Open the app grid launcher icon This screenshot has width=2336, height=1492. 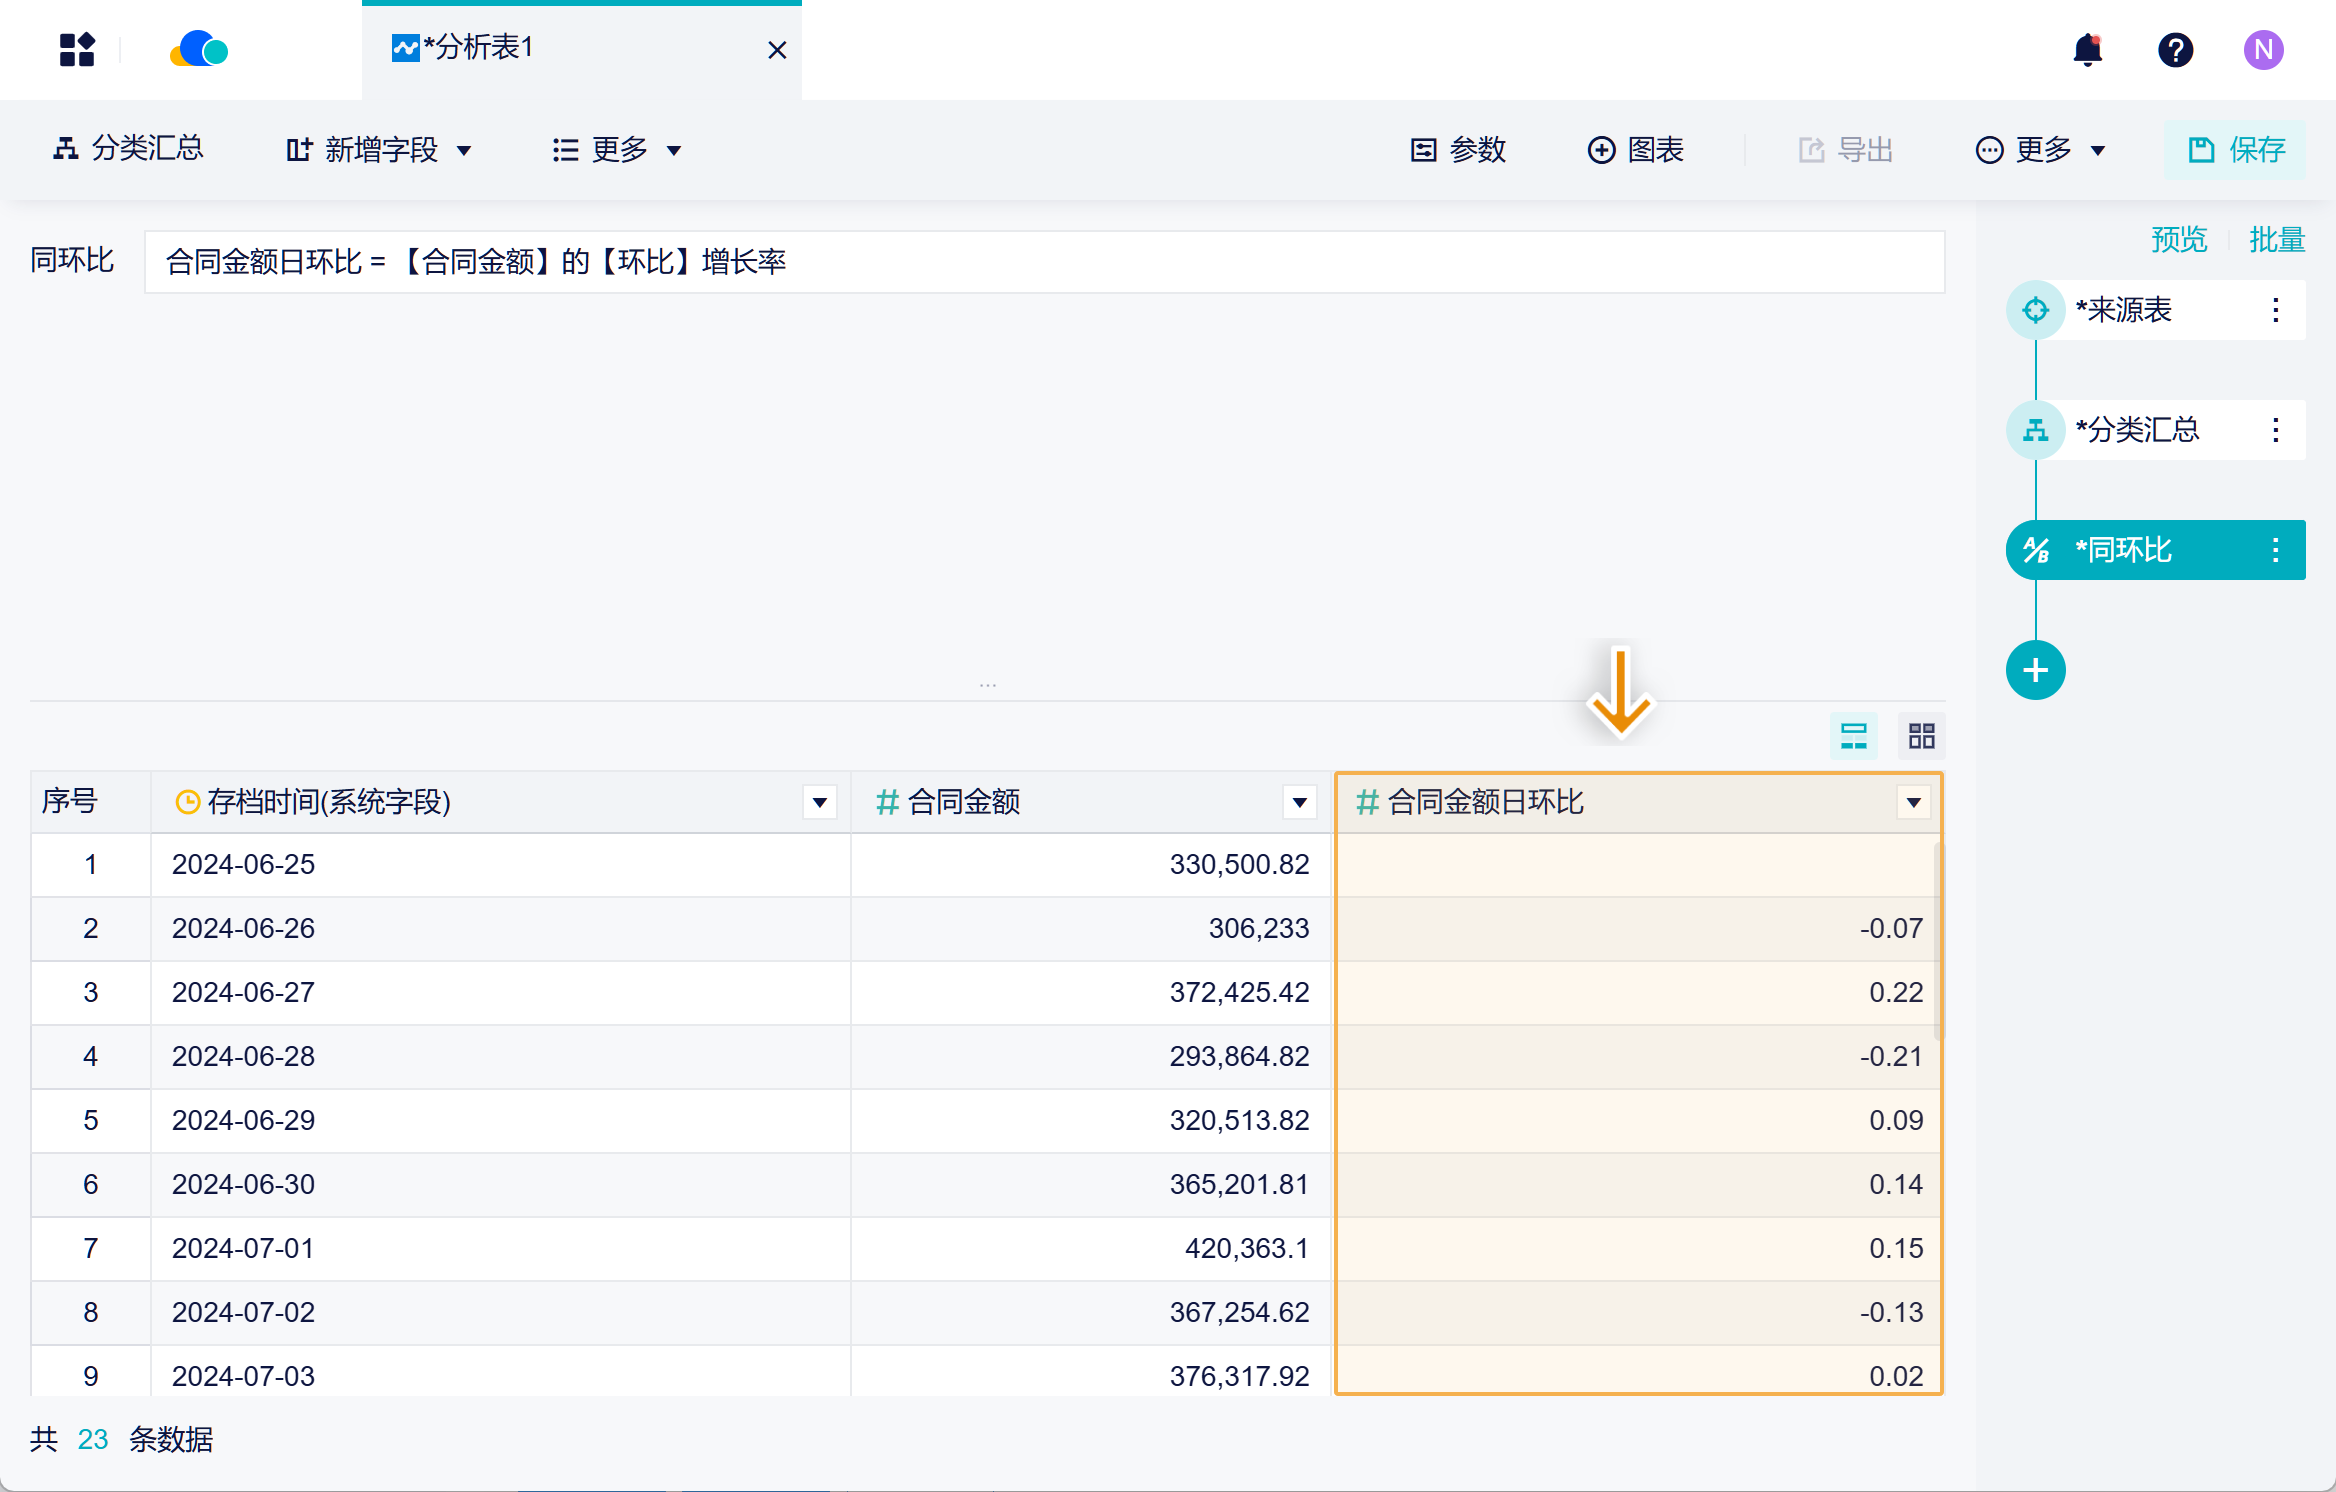coord(77,49)
